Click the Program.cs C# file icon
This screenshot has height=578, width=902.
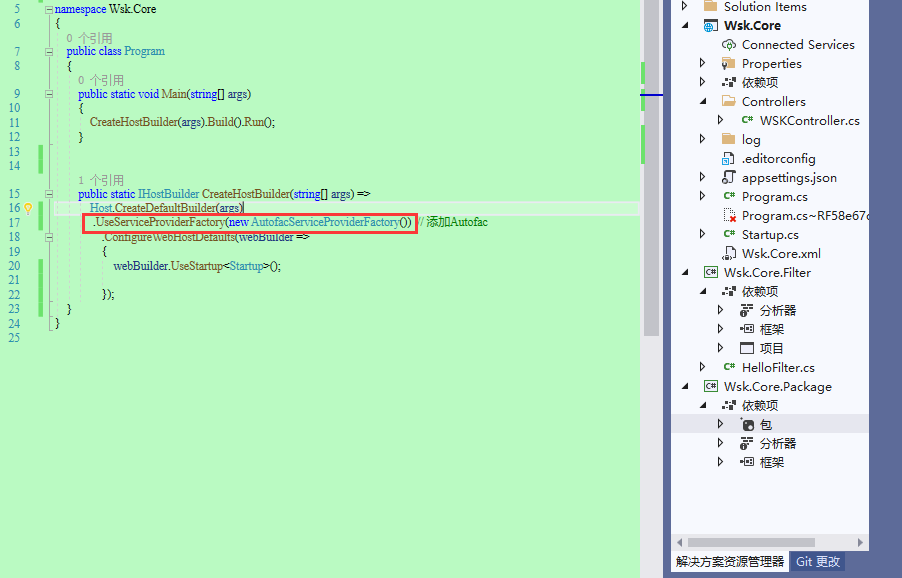[x=729, y=196]
